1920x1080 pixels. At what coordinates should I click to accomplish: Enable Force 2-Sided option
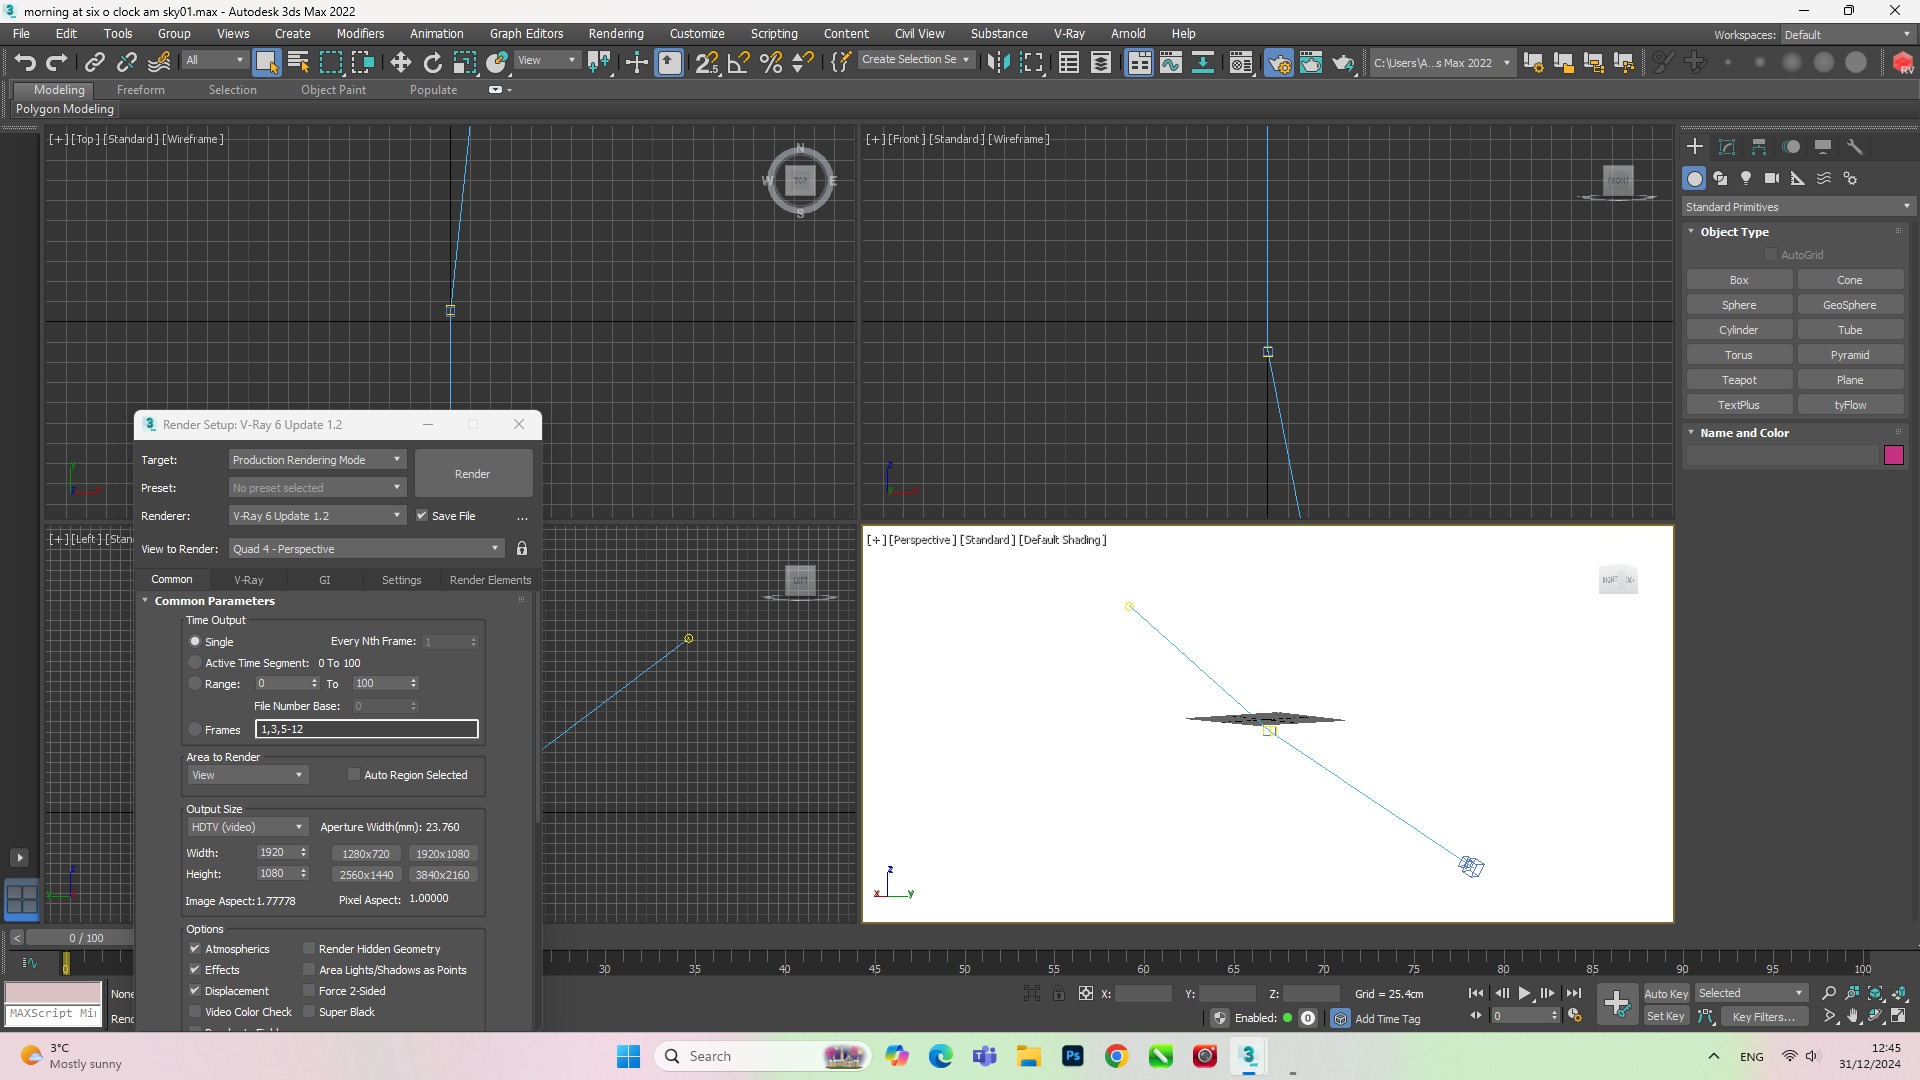[309, 991]
